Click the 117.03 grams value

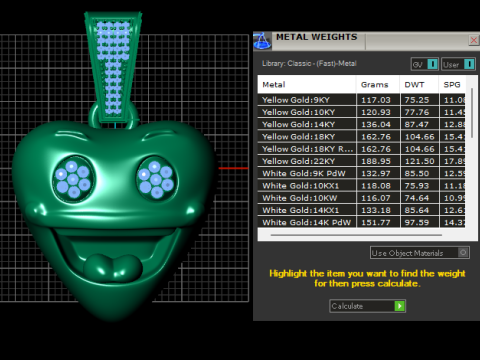[x=376, y=100]
